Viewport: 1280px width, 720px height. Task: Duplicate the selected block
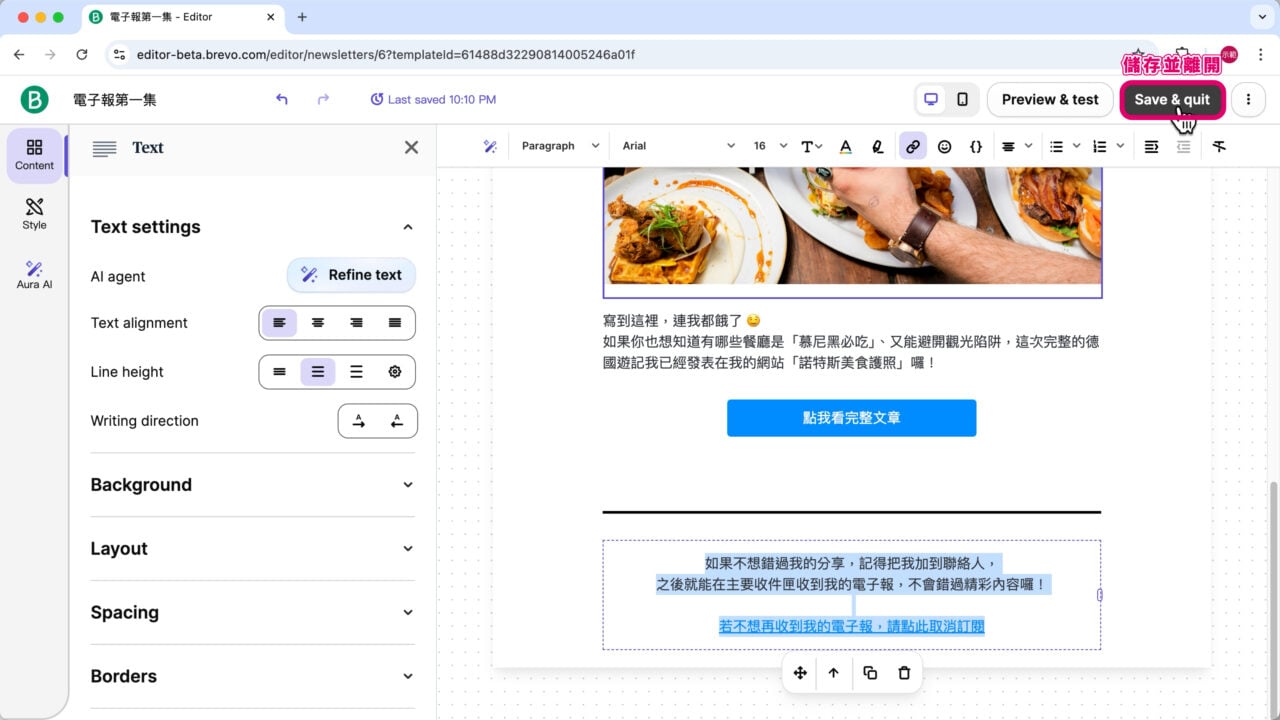pos(869,673)
